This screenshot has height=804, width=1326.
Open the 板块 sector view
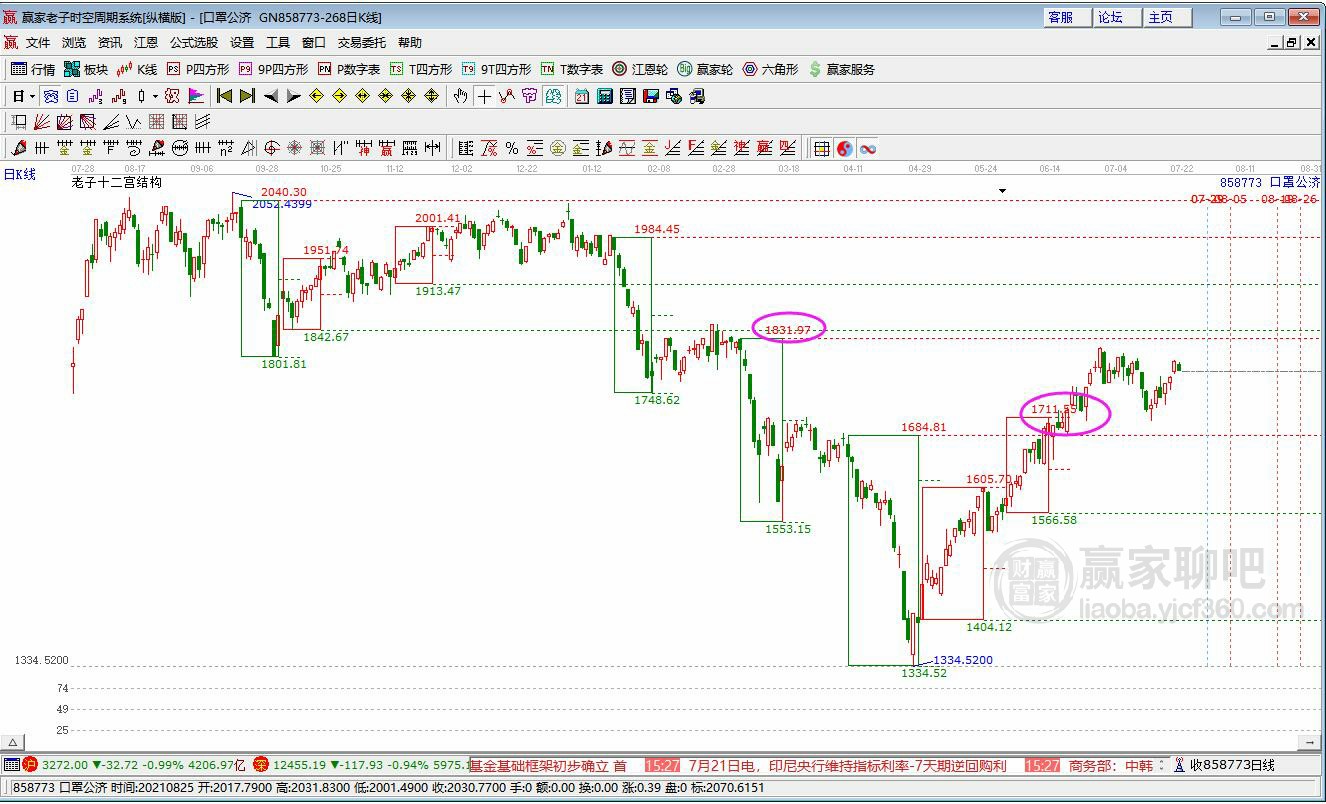(x=86, y=69)
